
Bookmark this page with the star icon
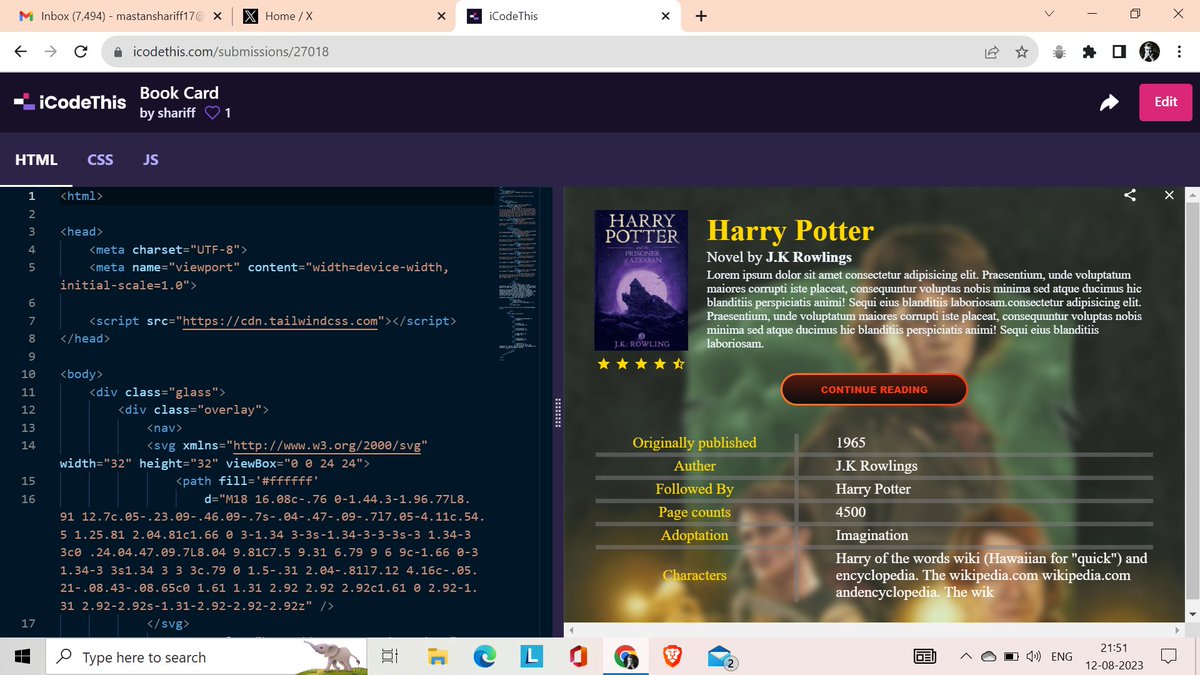1021,52
